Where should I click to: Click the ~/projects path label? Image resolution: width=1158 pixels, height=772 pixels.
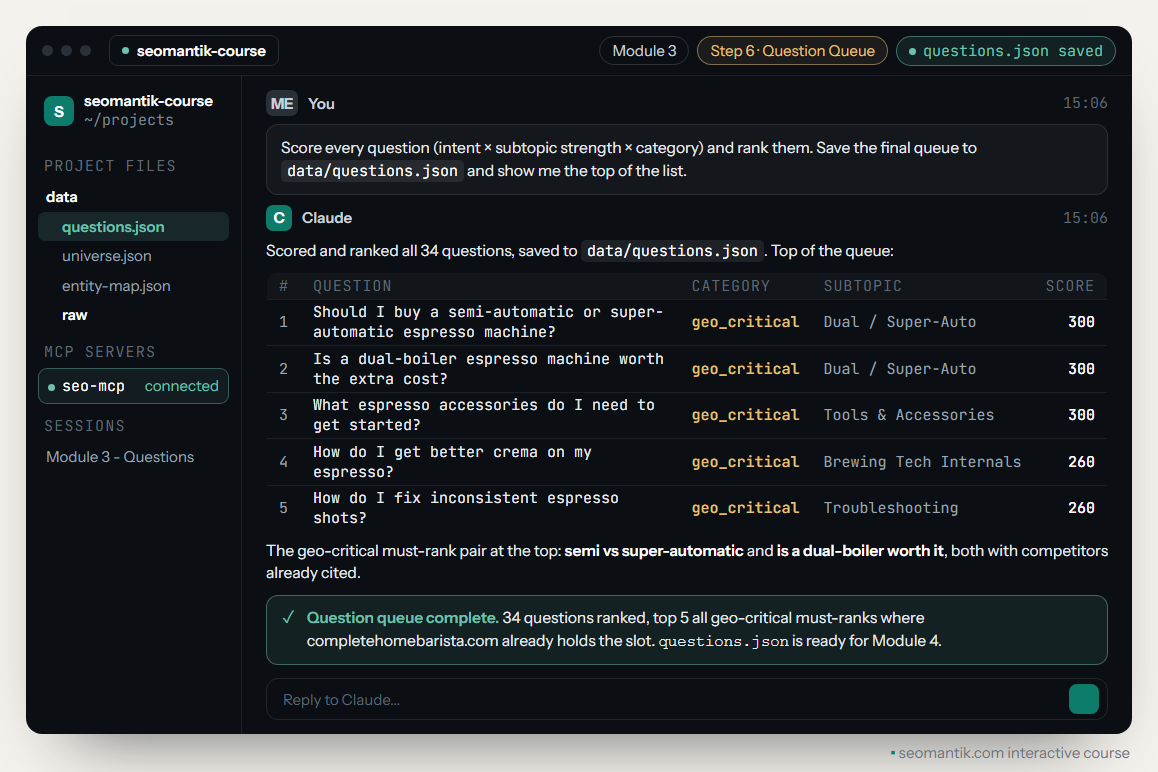pos(129,120)
